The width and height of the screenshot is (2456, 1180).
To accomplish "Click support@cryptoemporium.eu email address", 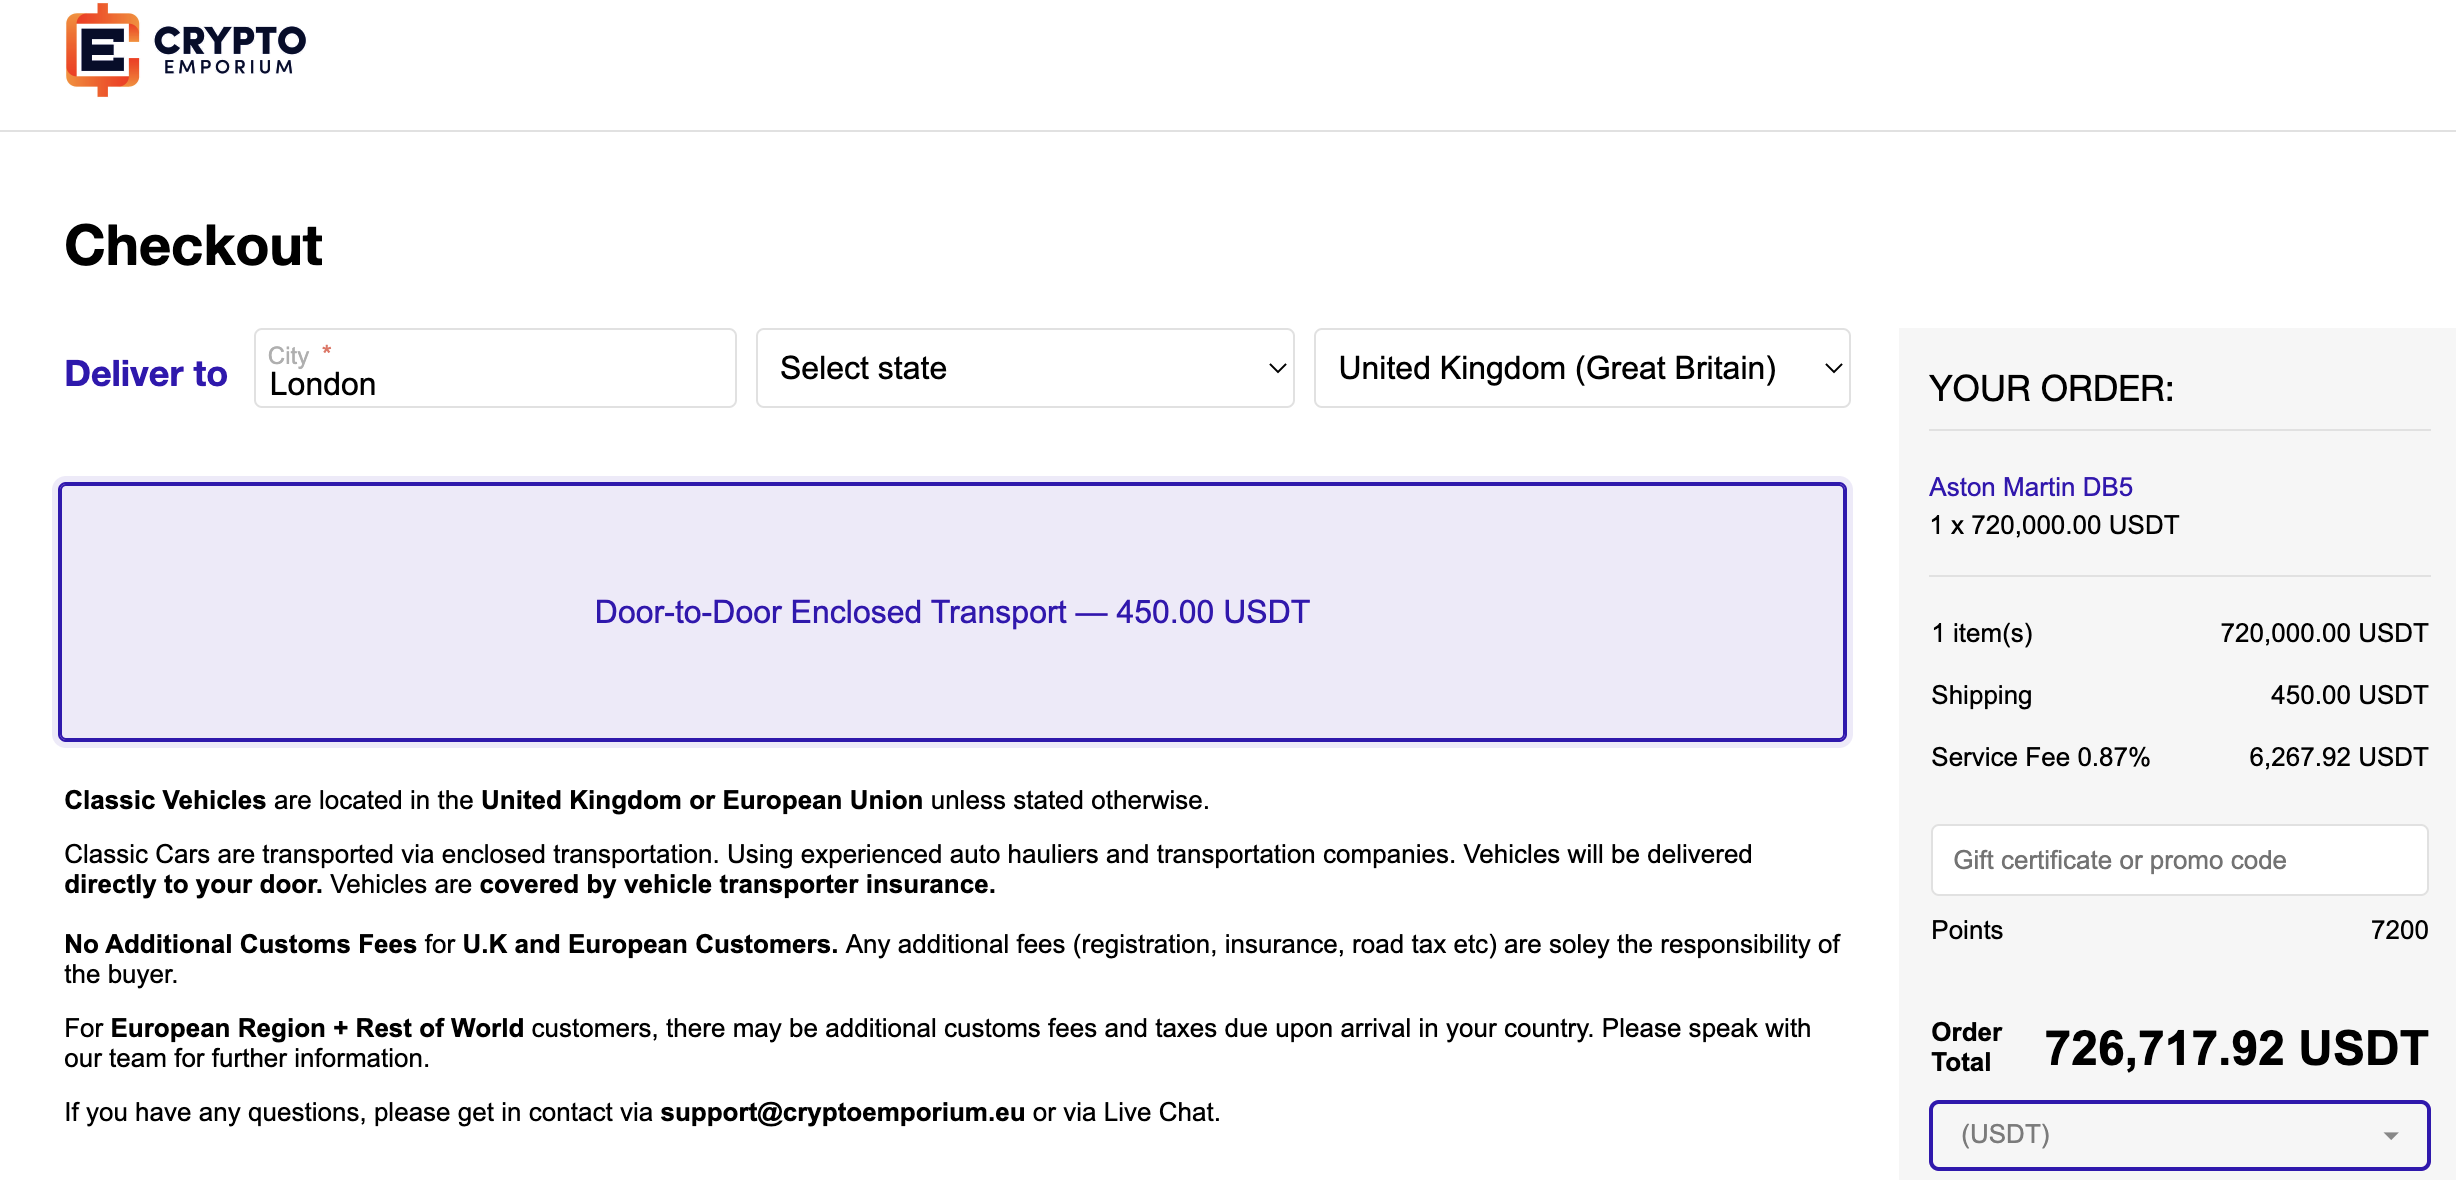I will [842, 1112].
